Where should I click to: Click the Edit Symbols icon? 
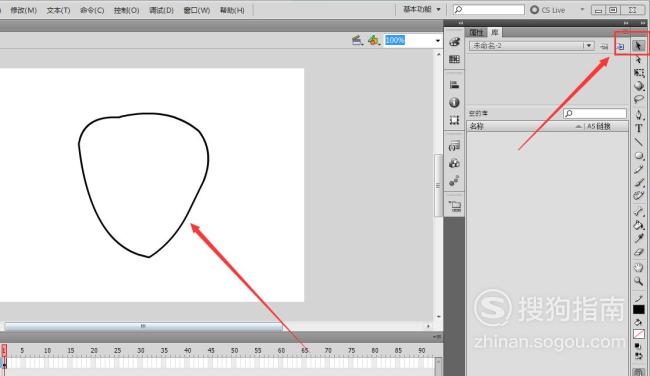[x=374, y=40]
